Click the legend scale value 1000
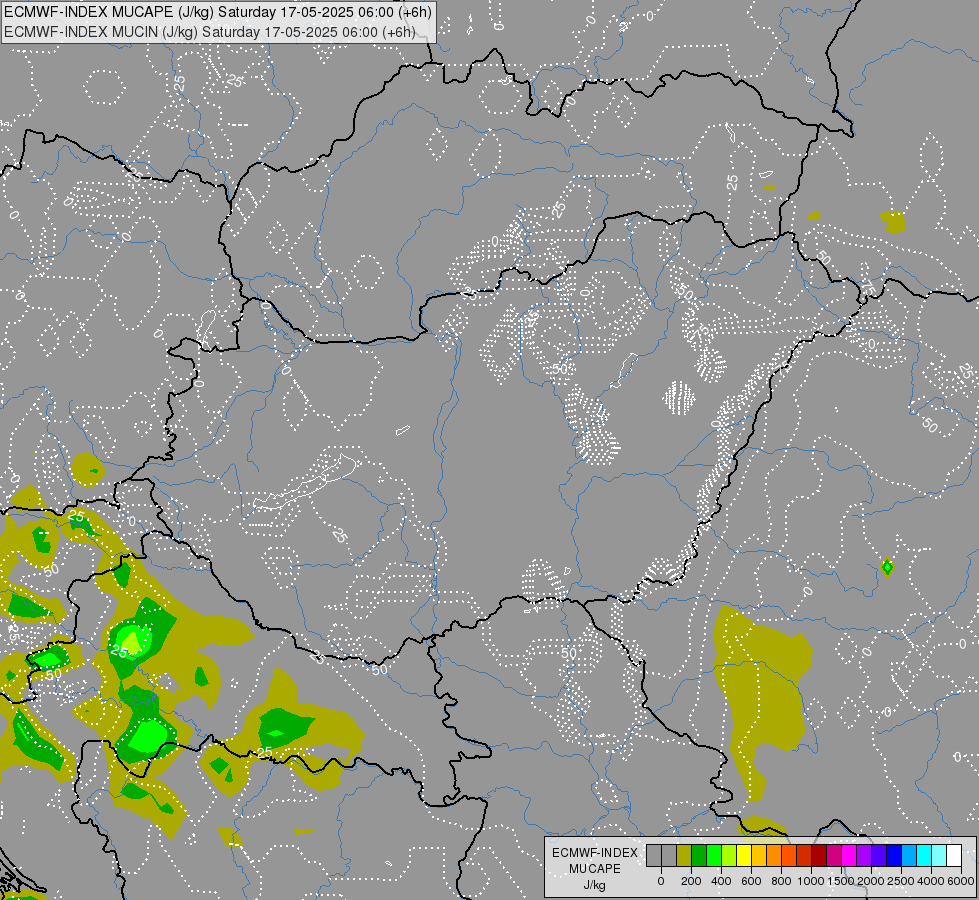 pos(811,881)
